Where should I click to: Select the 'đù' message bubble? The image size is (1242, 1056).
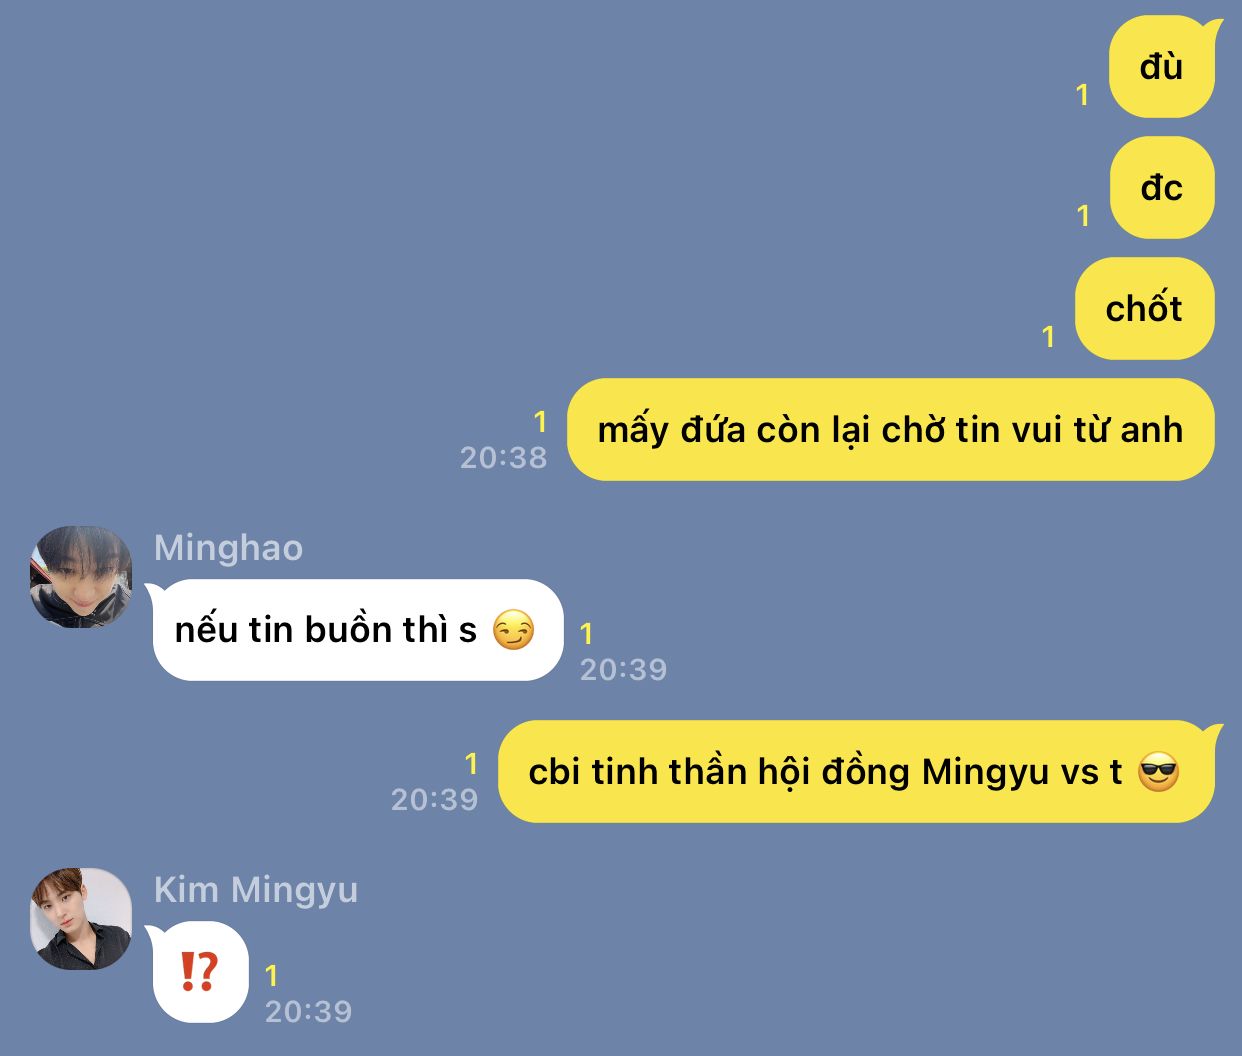pos(1162,67)
